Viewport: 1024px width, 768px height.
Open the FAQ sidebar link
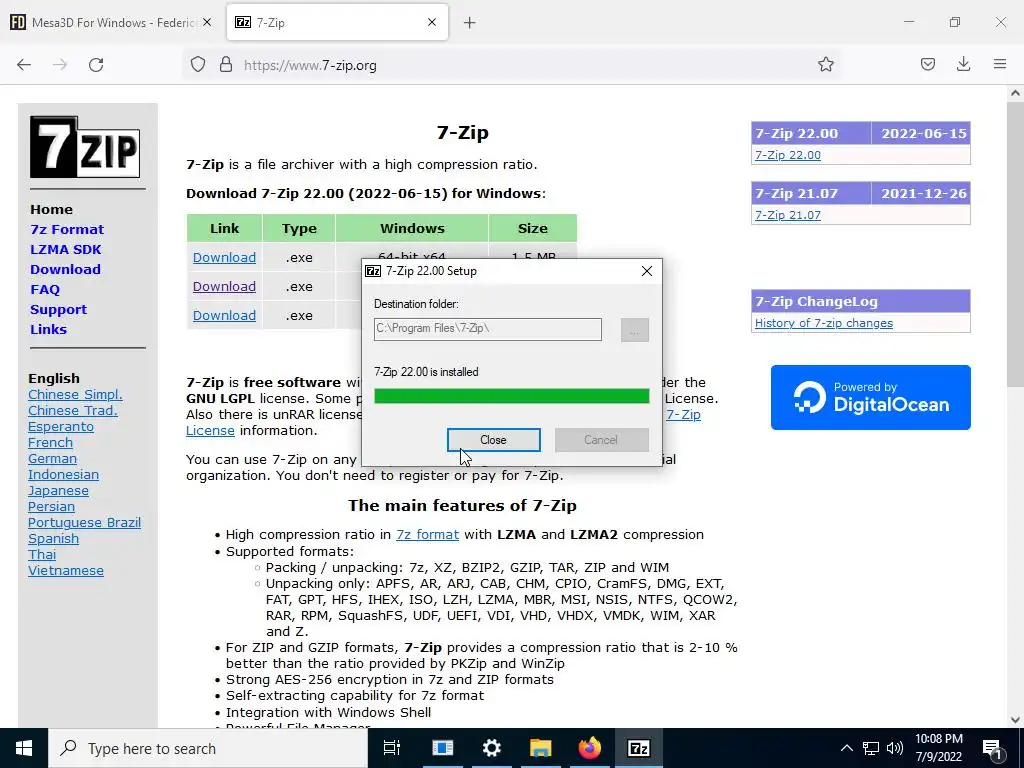(45, 289)
